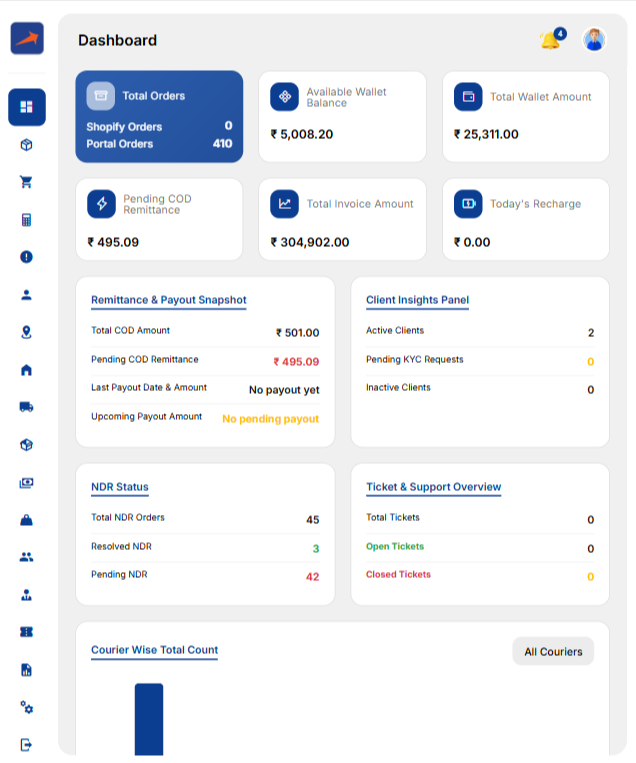Open the filled cube sidebar icon

(x=26, y=445)
